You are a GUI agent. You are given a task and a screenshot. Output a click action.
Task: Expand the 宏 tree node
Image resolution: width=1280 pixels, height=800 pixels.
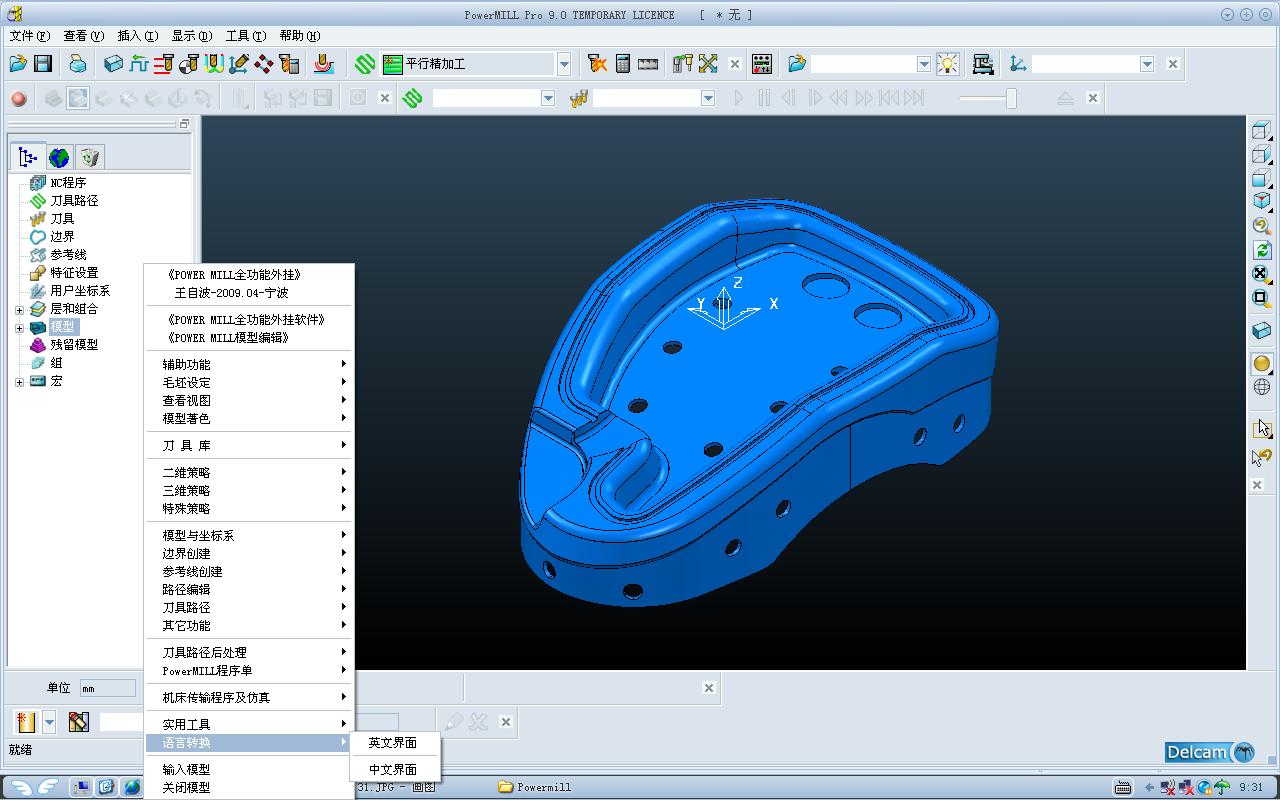coord(19,382)
